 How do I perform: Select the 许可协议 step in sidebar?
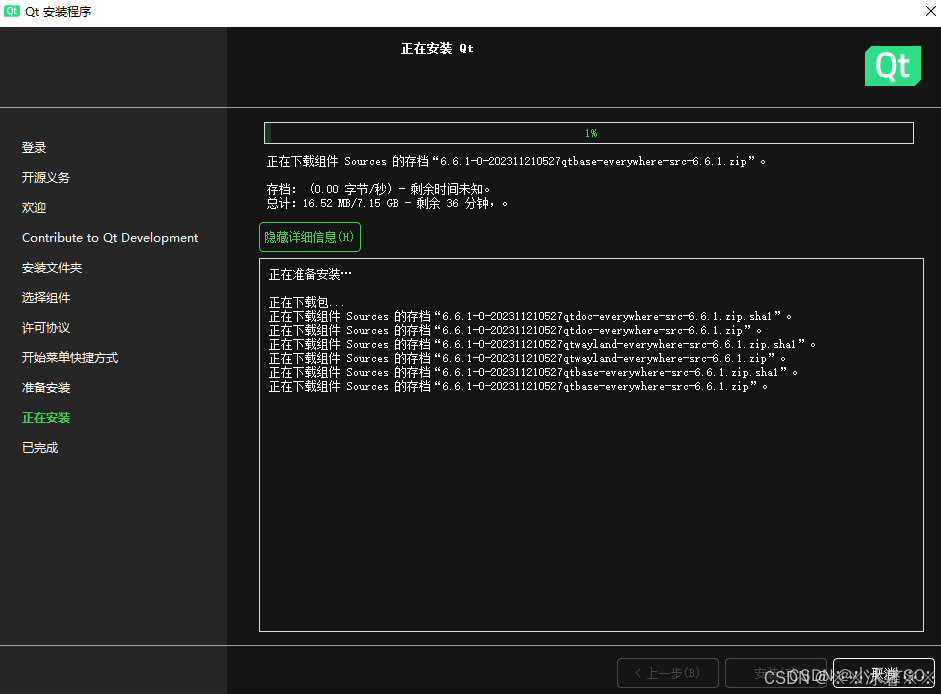(x=46, y=328)
